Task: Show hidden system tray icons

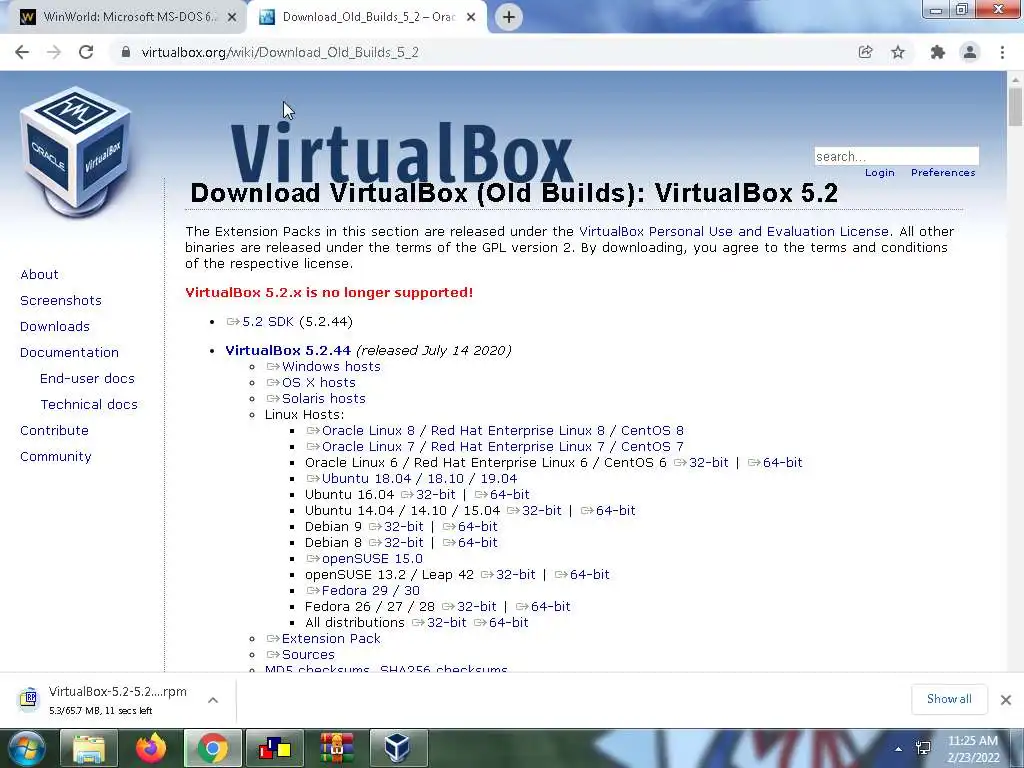Action: coord(899,748)
